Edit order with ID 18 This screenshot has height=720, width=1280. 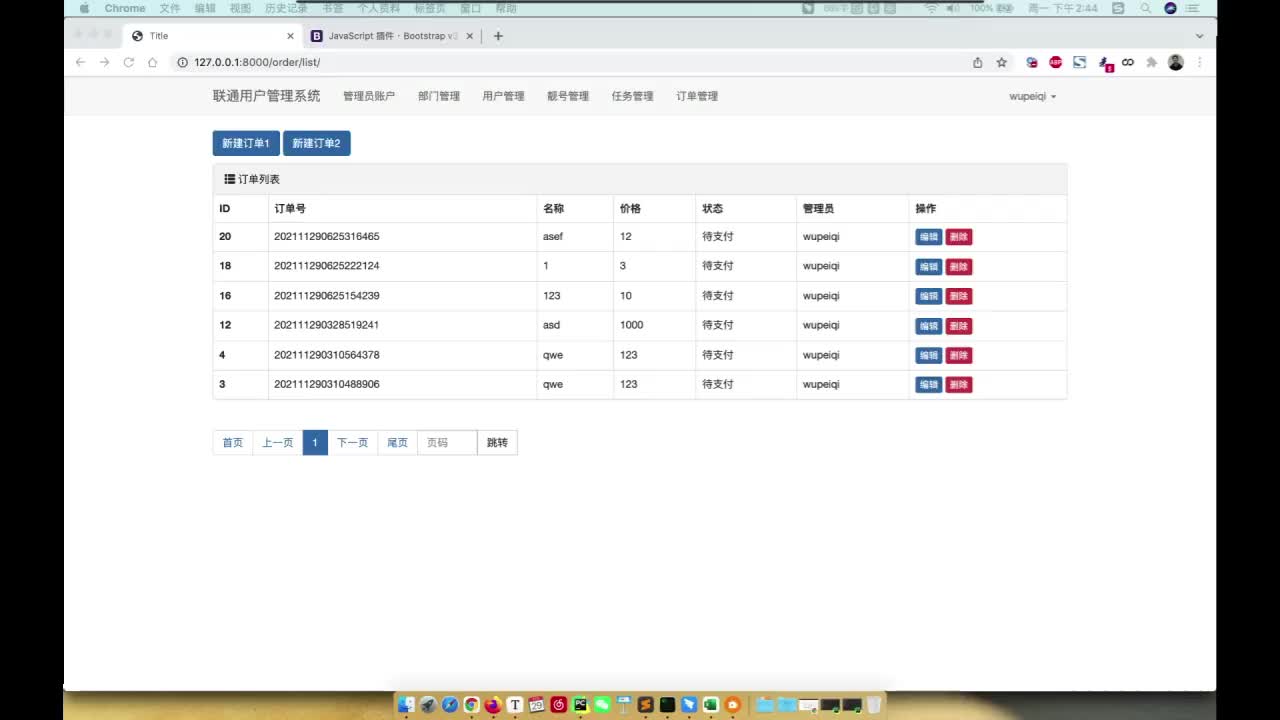point(929,267)
